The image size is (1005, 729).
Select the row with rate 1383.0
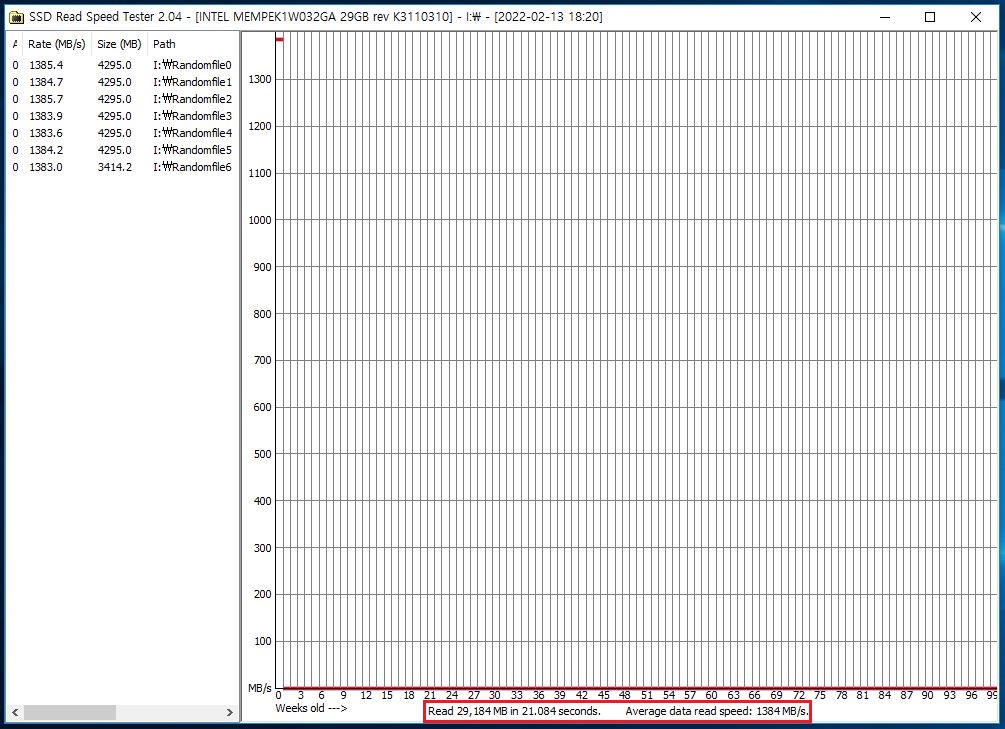click(x=122, y=167)
